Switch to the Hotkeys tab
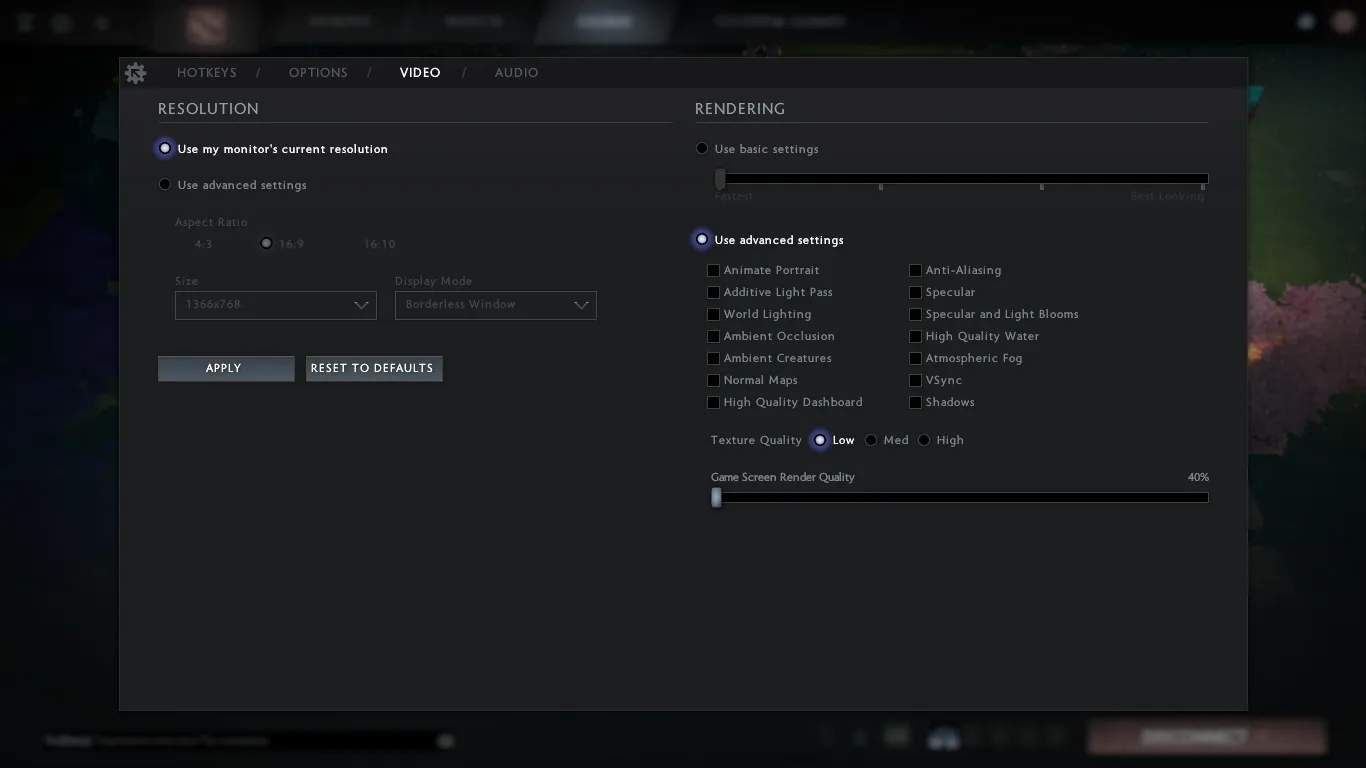Image resolution: width=1366 pixels, height=768 pixels. pyautogui.click(x=207, y=73)
